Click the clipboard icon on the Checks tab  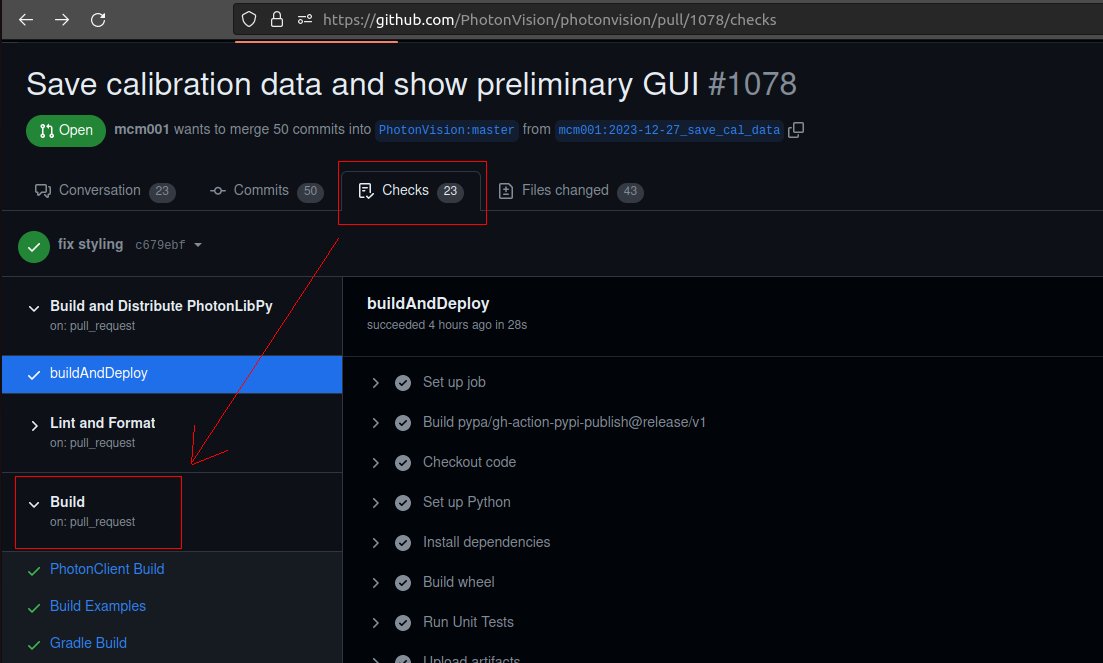click(366, 190)
